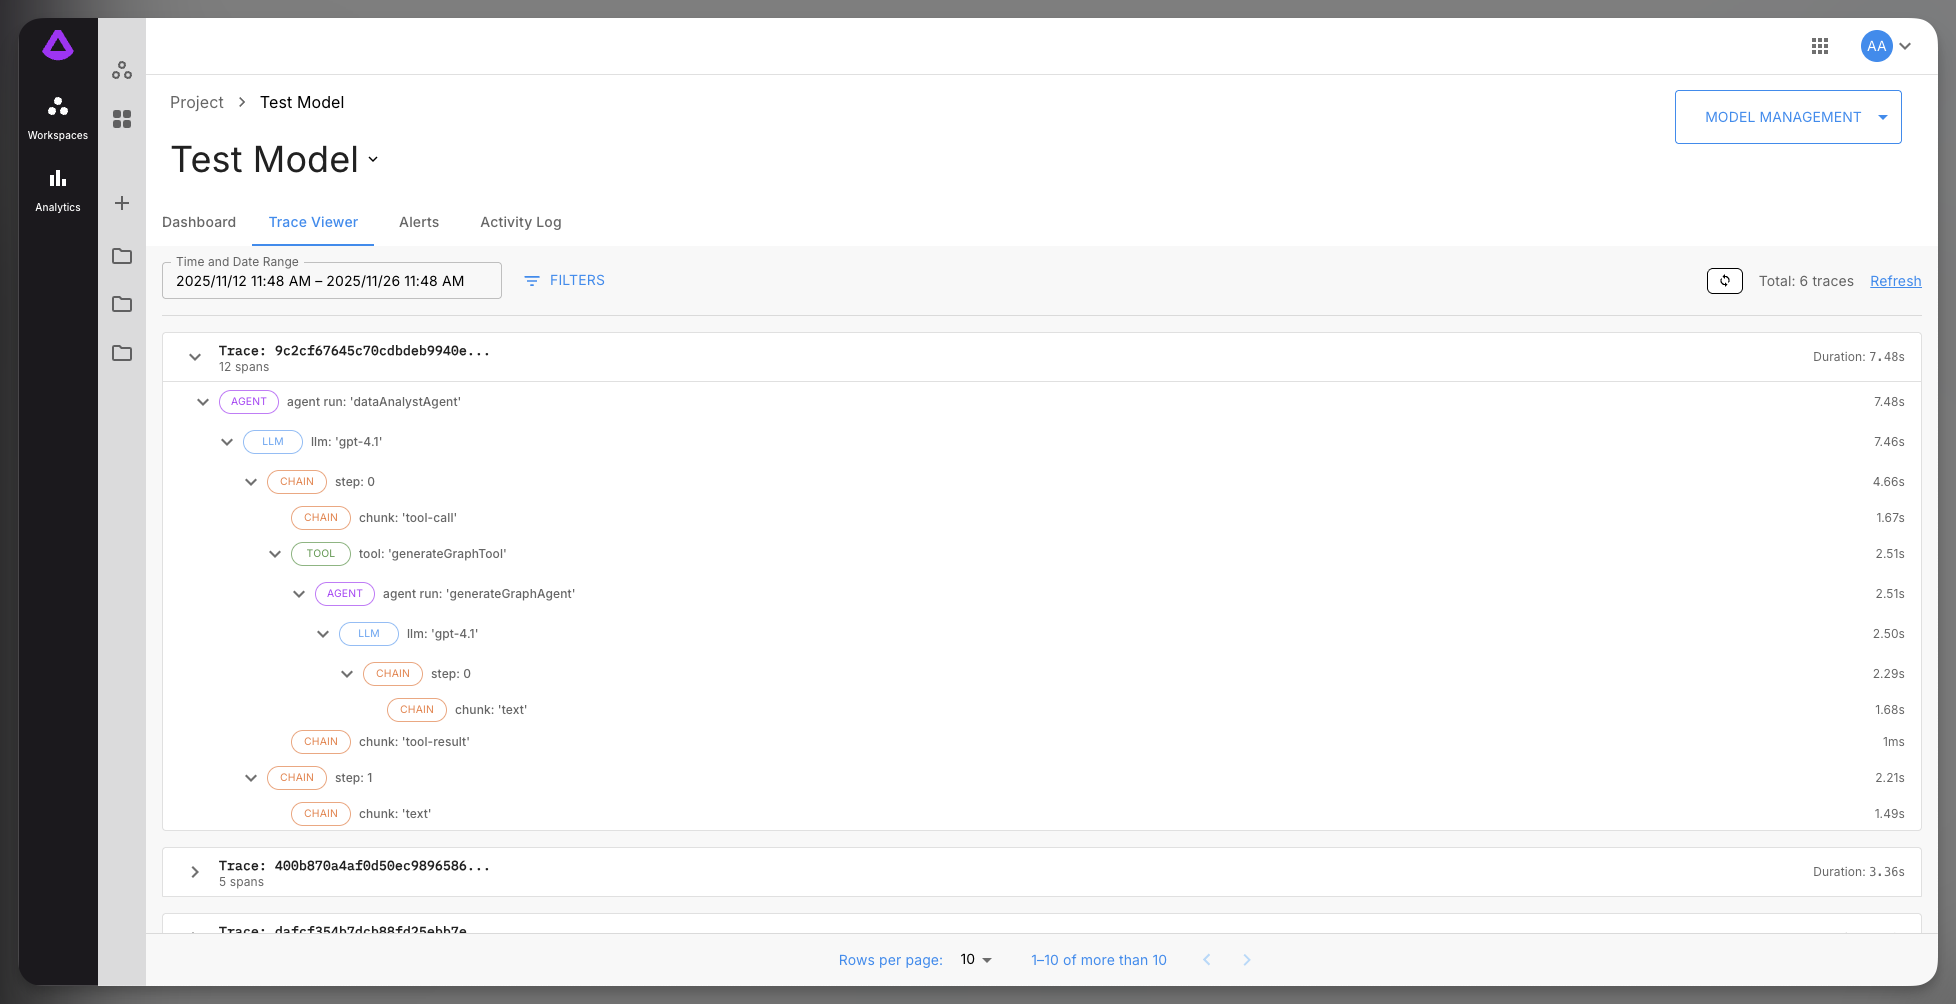Click the 1ms duration of tool-result
The width and height of the screenshot is (1956, 1004).
click(x=1894, y=742)
